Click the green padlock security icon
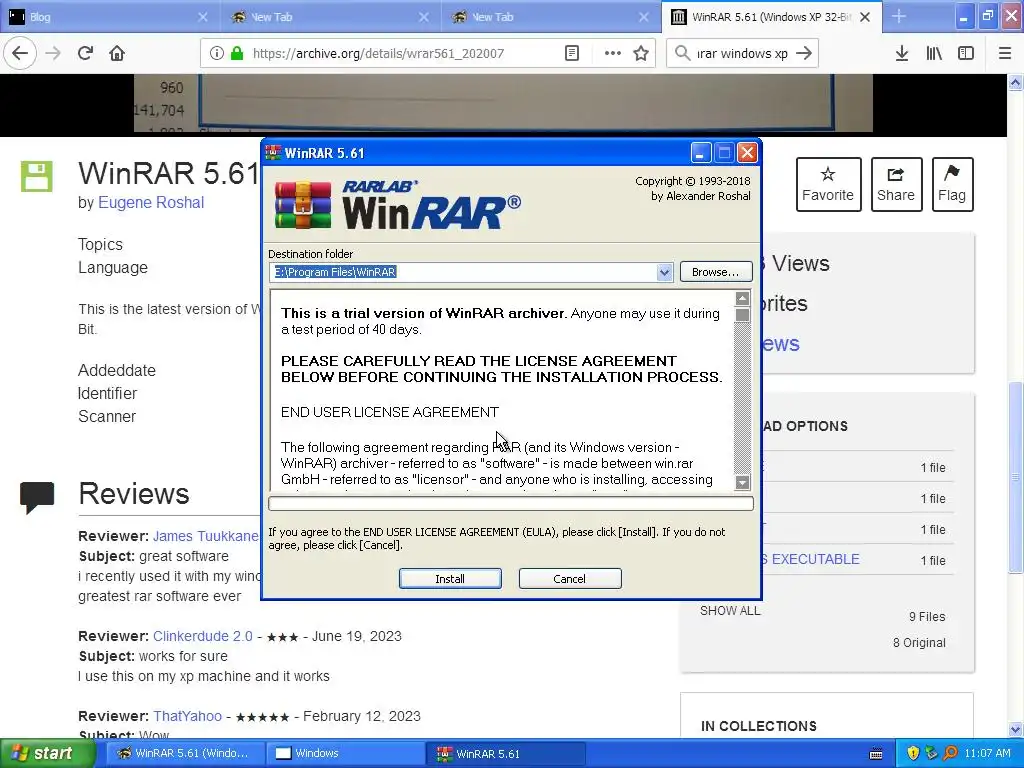The height and width of the screenshot is (768, 1024). [237, 53]
